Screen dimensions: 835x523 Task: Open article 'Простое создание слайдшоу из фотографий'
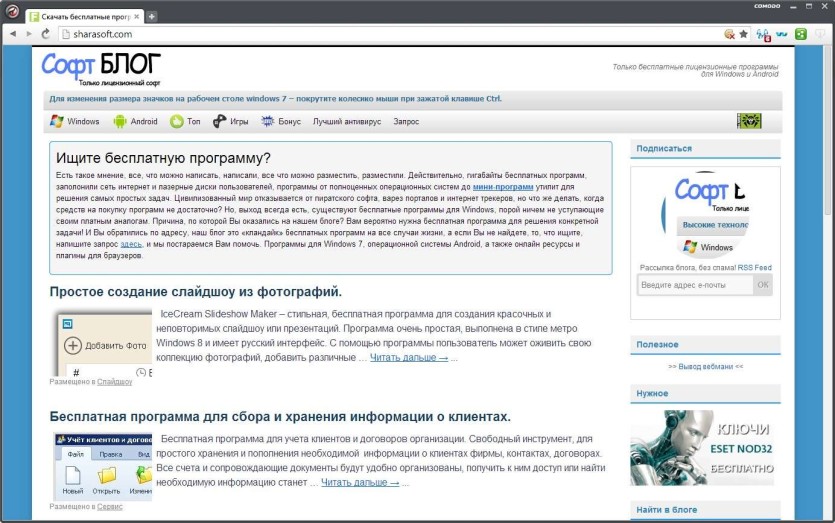coord(195,292)
